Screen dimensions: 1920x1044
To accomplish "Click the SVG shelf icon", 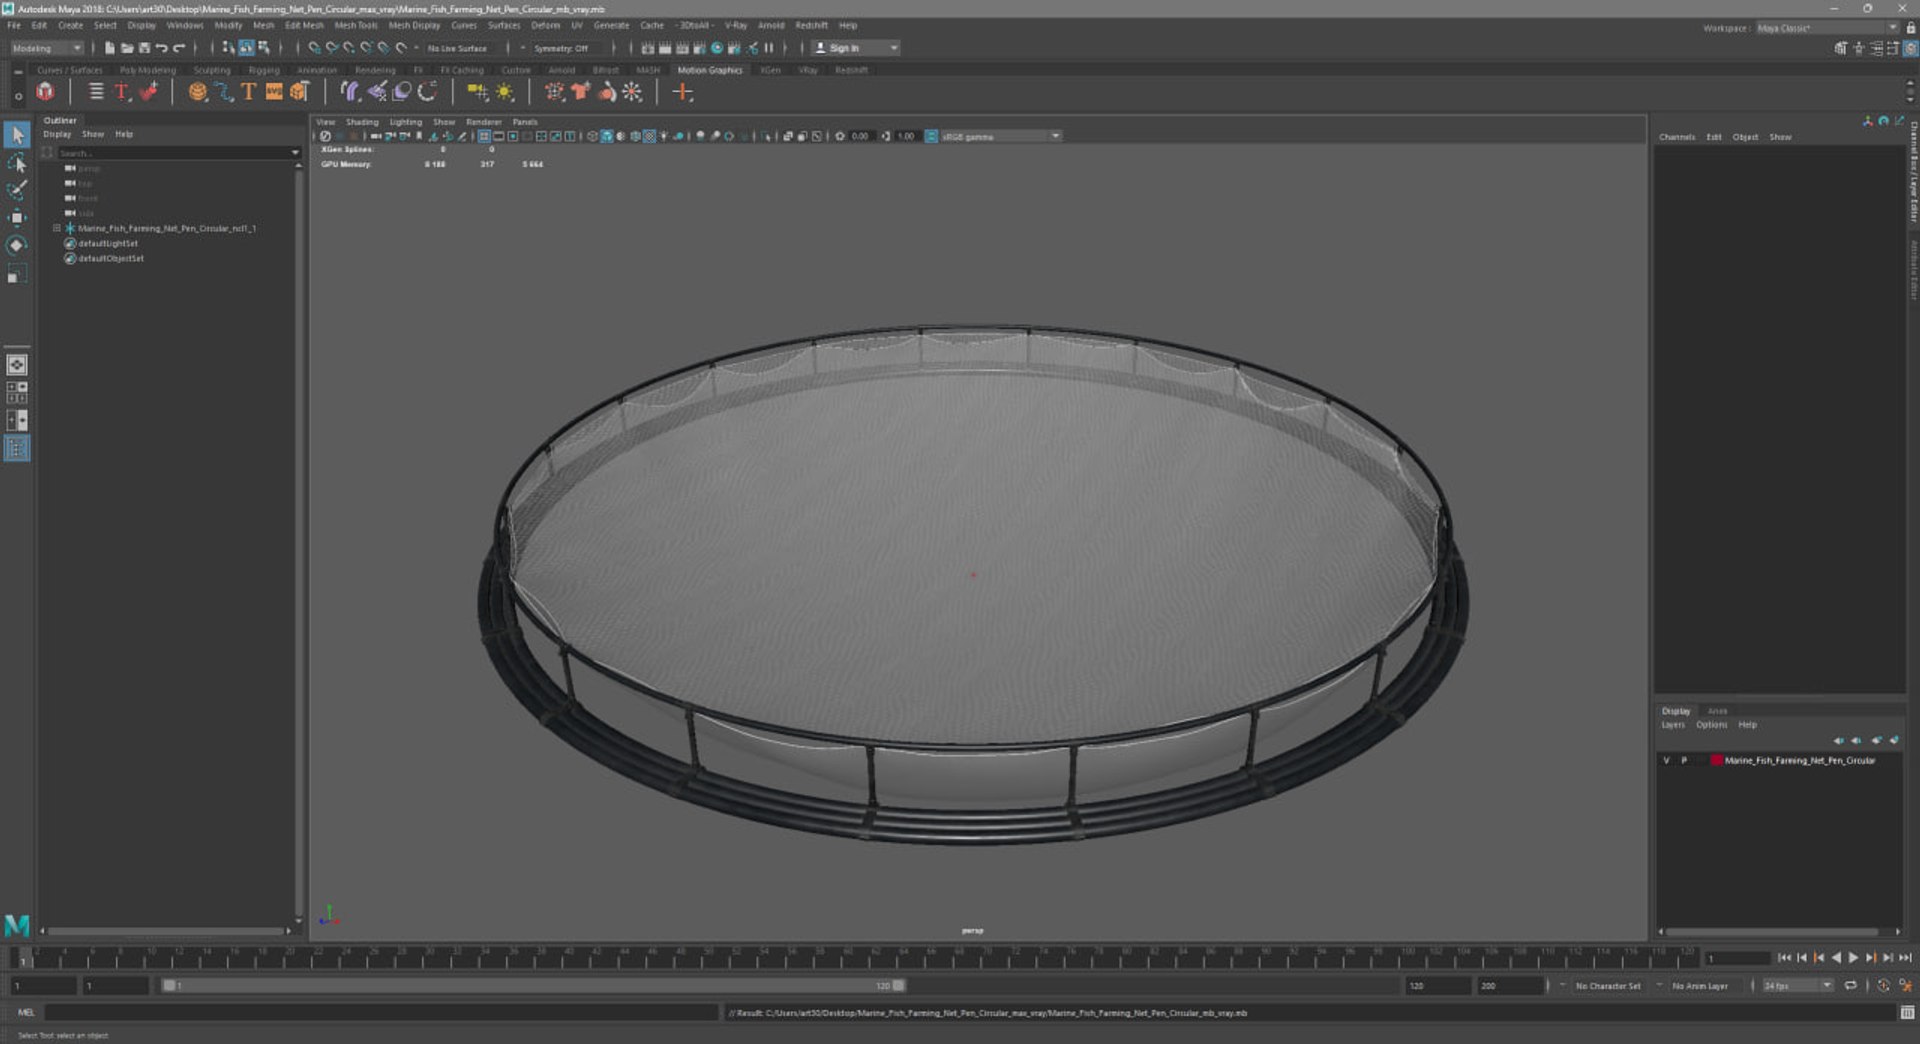I will (274, 92).
